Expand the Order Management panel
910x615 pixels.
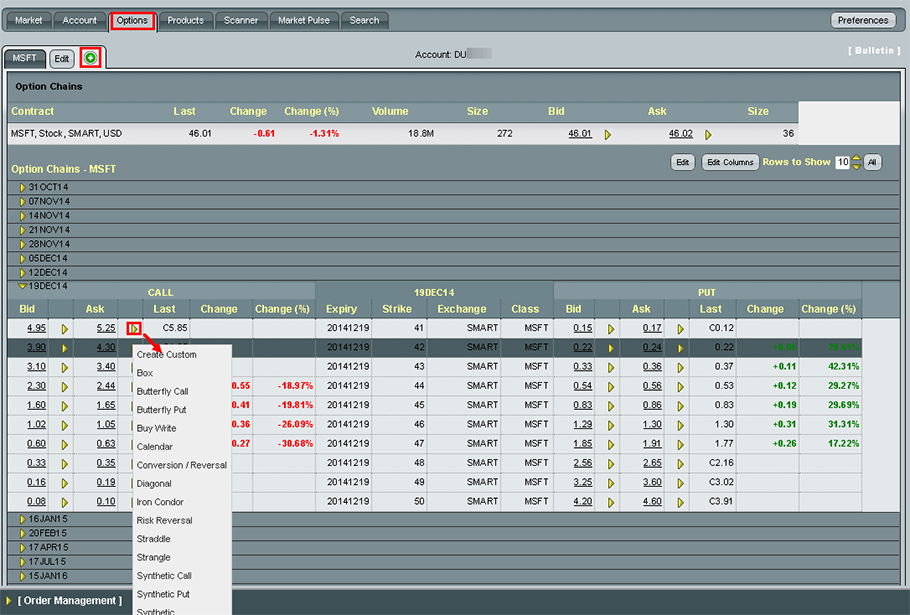(9, 600)
